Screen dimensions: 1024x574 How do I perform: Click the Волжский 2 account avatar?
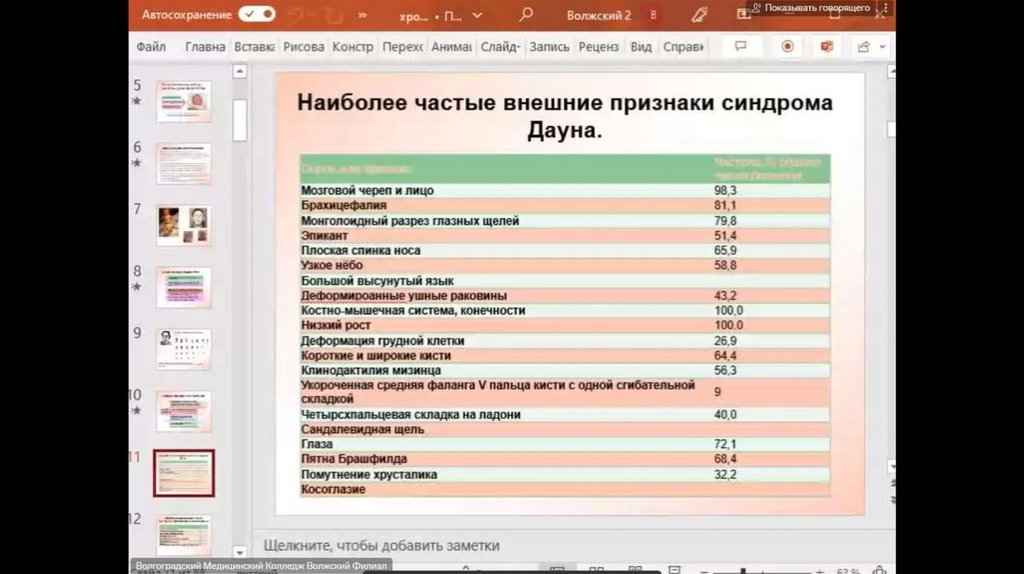click(653, 15)
